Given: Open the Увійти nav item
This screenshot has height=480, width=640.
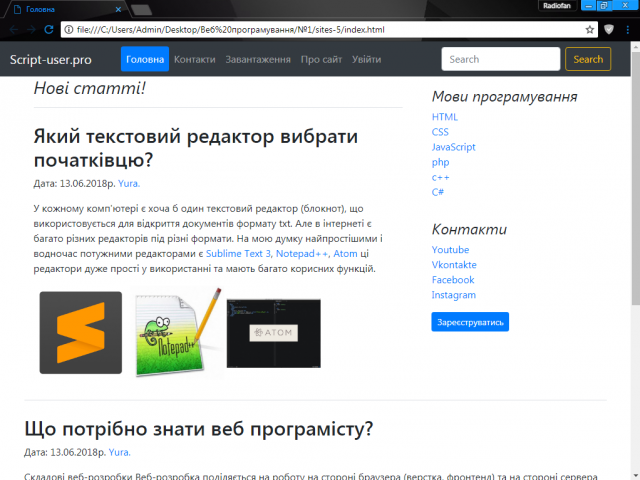Looking at the screenshot, I should tap(367, 59).
